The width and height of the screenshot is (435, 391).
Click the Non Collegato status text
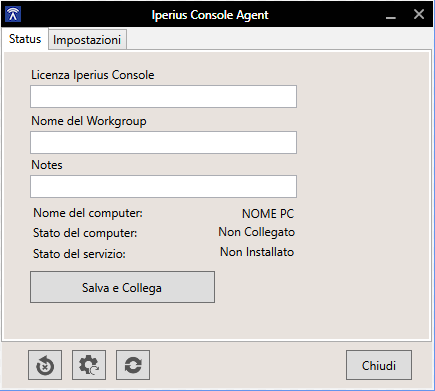click(256, 232)
